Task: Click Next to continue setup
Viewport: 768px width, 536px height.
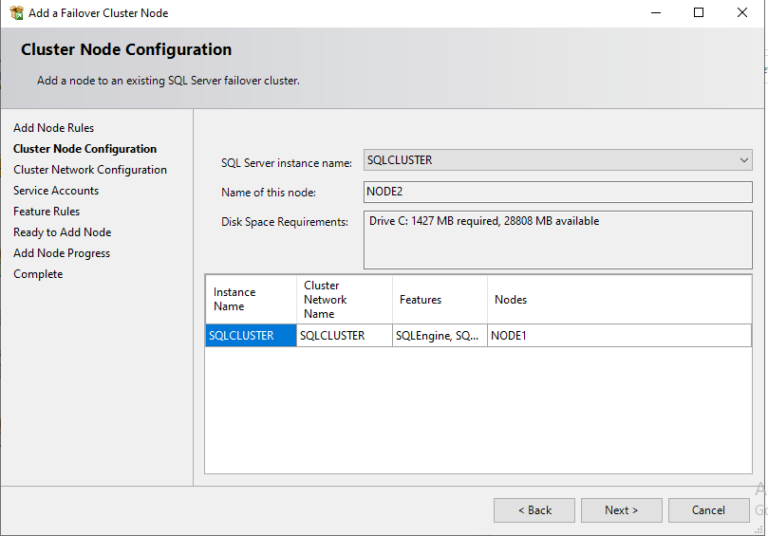Action: click(621, 510)
